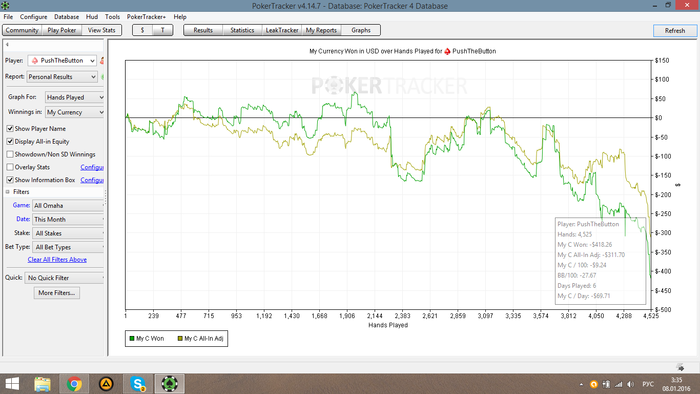Click the PokerTracker app icon in title bar
Image resolution: width=700 pixels, height=394 pixels.
(x=5, y=6)
